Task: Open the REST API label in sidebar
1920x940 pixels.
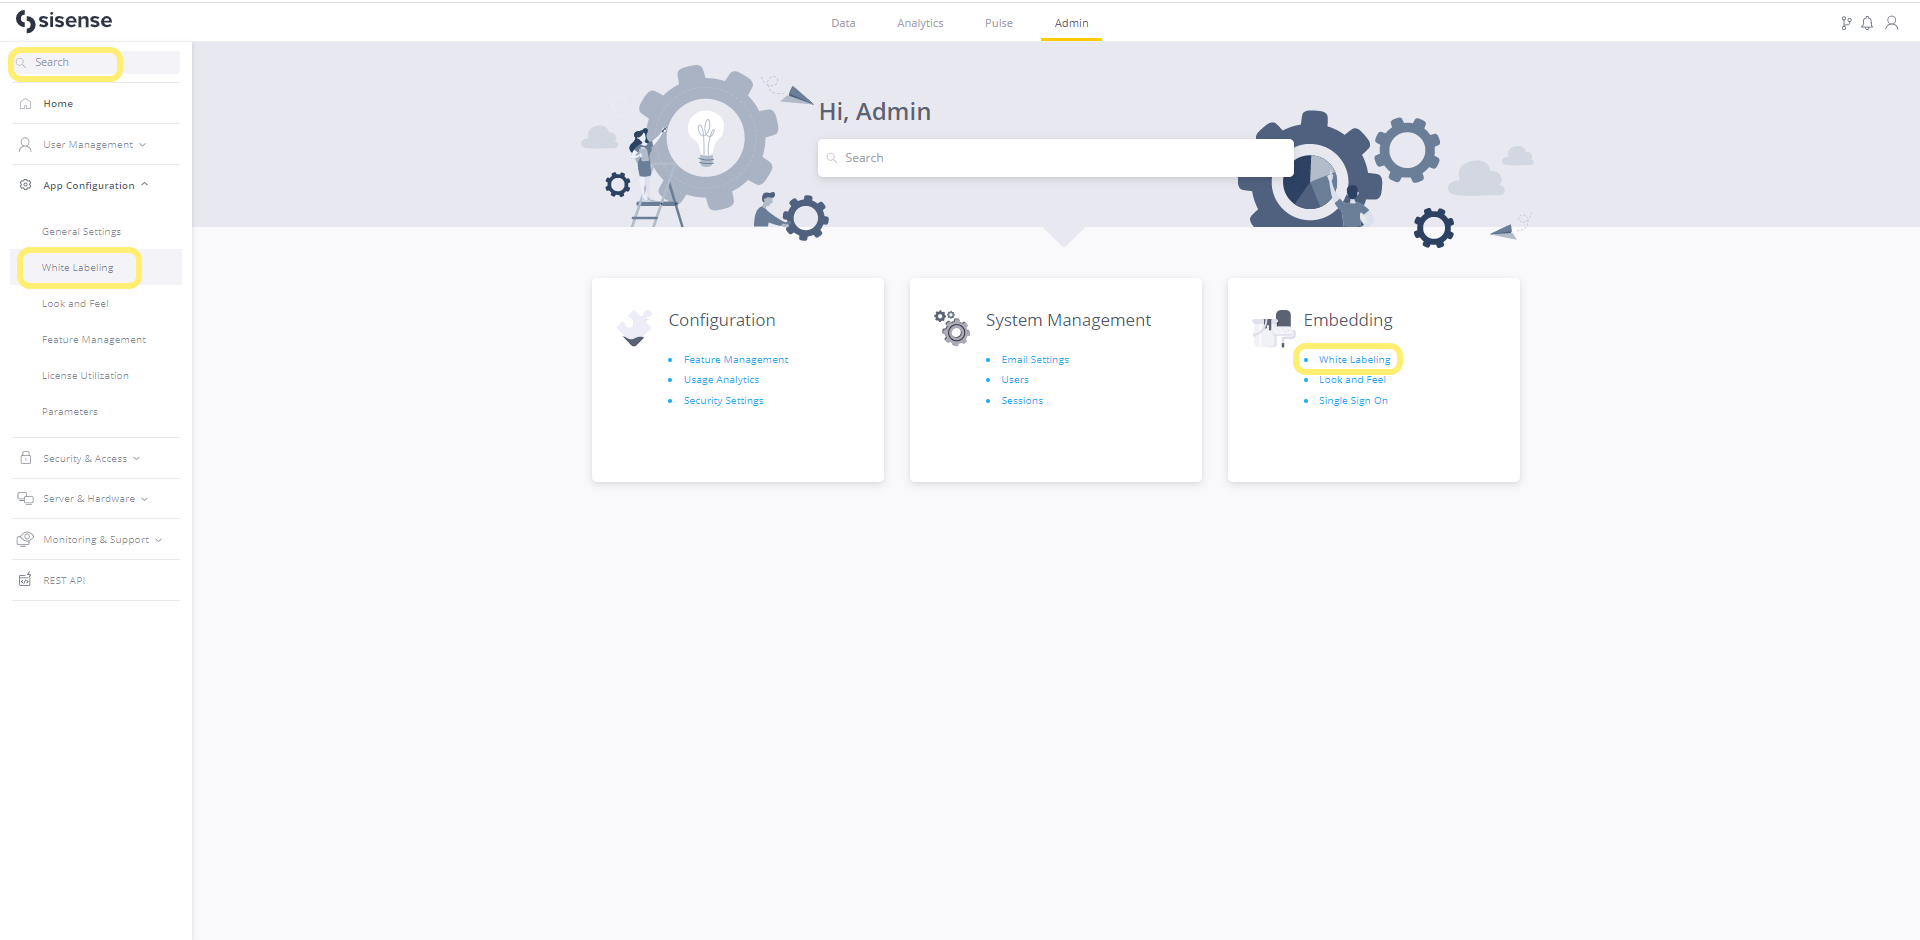Action: click(x=64, y=580)
